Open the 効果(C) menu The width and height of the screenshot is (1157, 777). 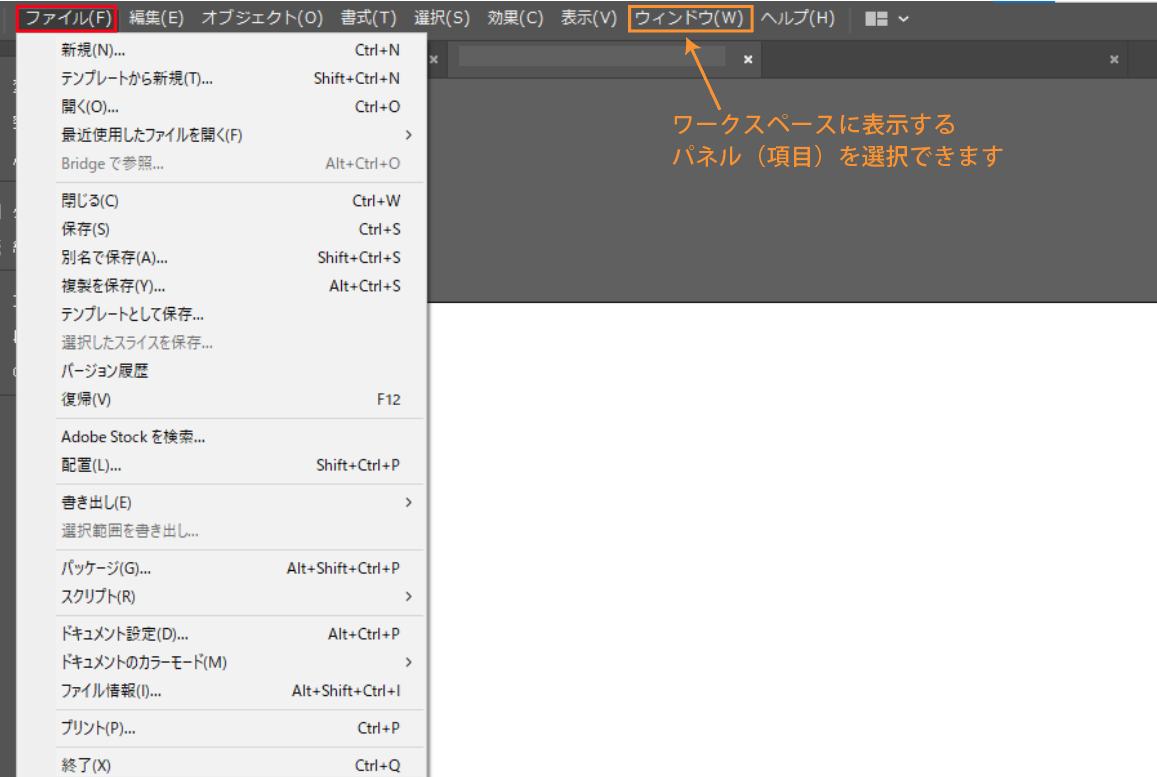[515, 17]
